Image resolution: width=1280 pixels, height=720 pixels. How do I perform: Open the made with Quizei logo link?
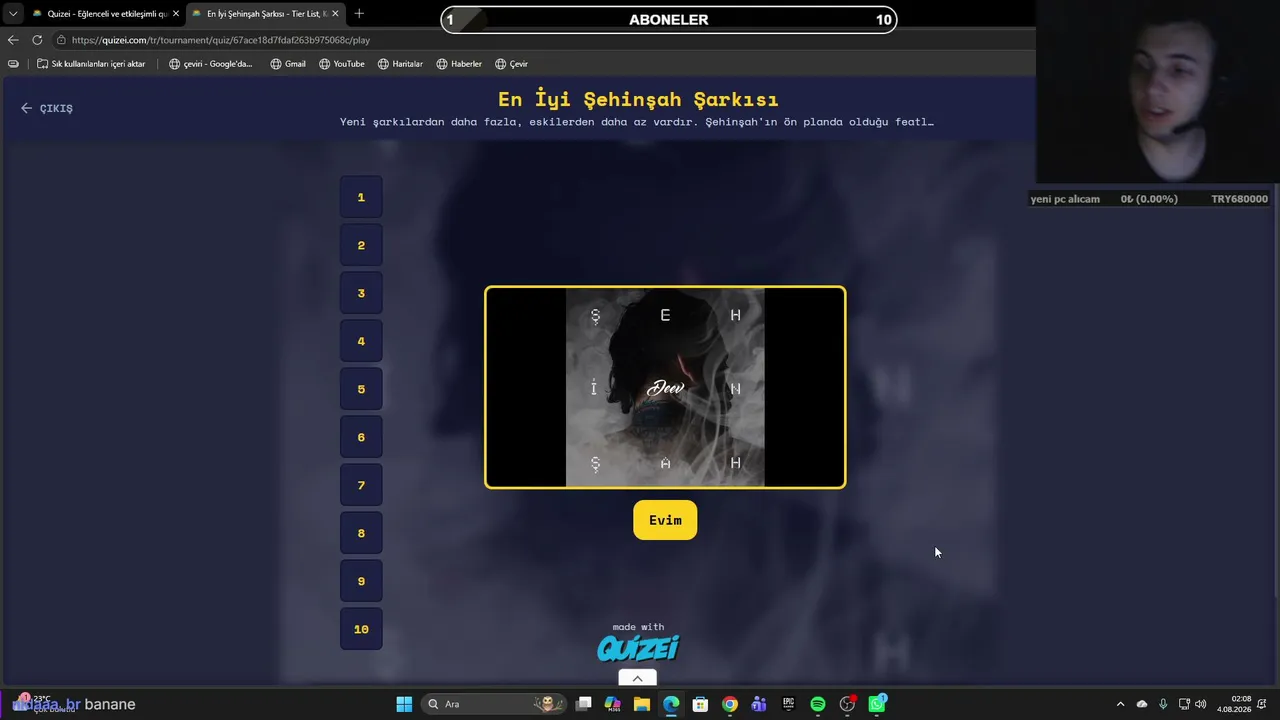[638, 642]
